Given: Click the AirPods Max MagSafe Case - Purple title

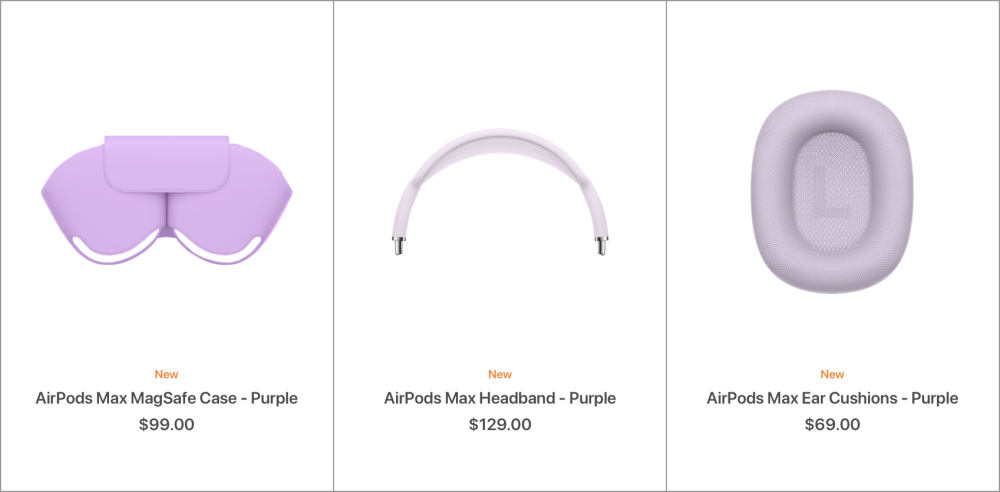Looking at the screenshot, I should pyautogui.click(x=166, y=398).
